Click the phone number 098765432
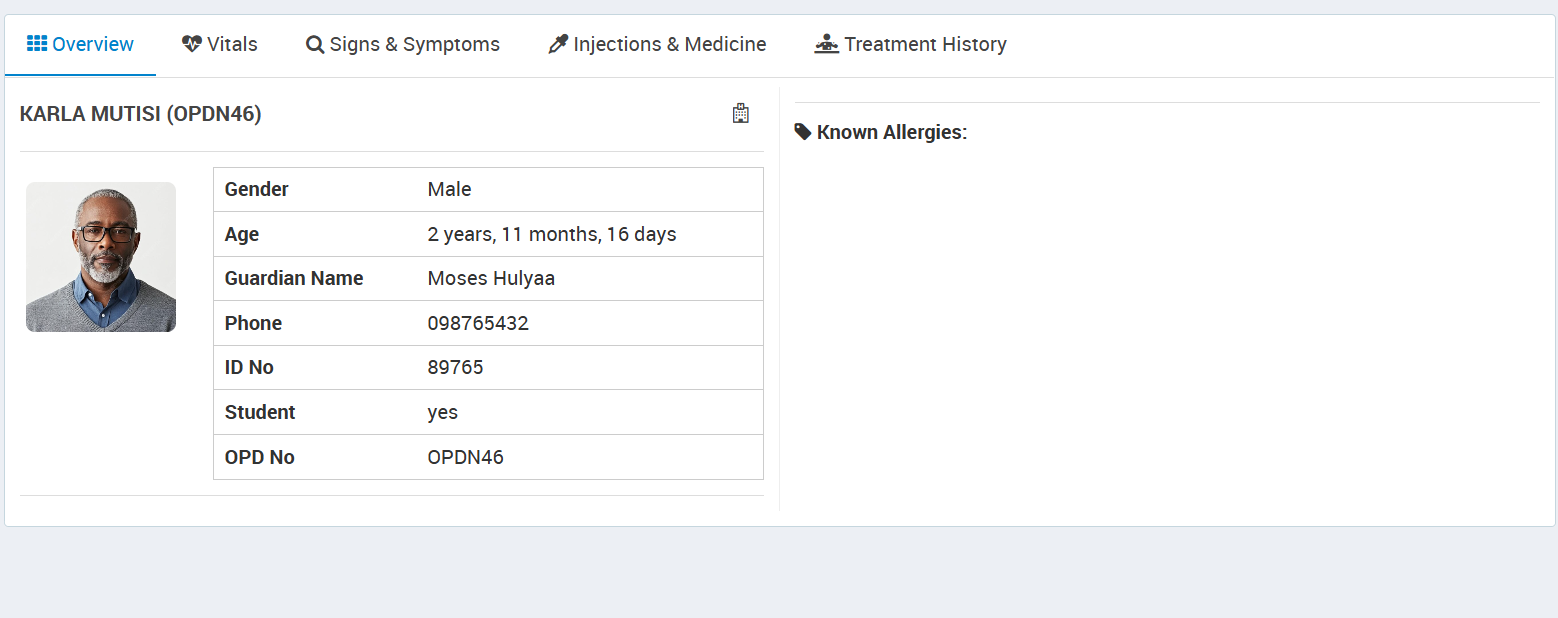 click(x=478, y=323)
